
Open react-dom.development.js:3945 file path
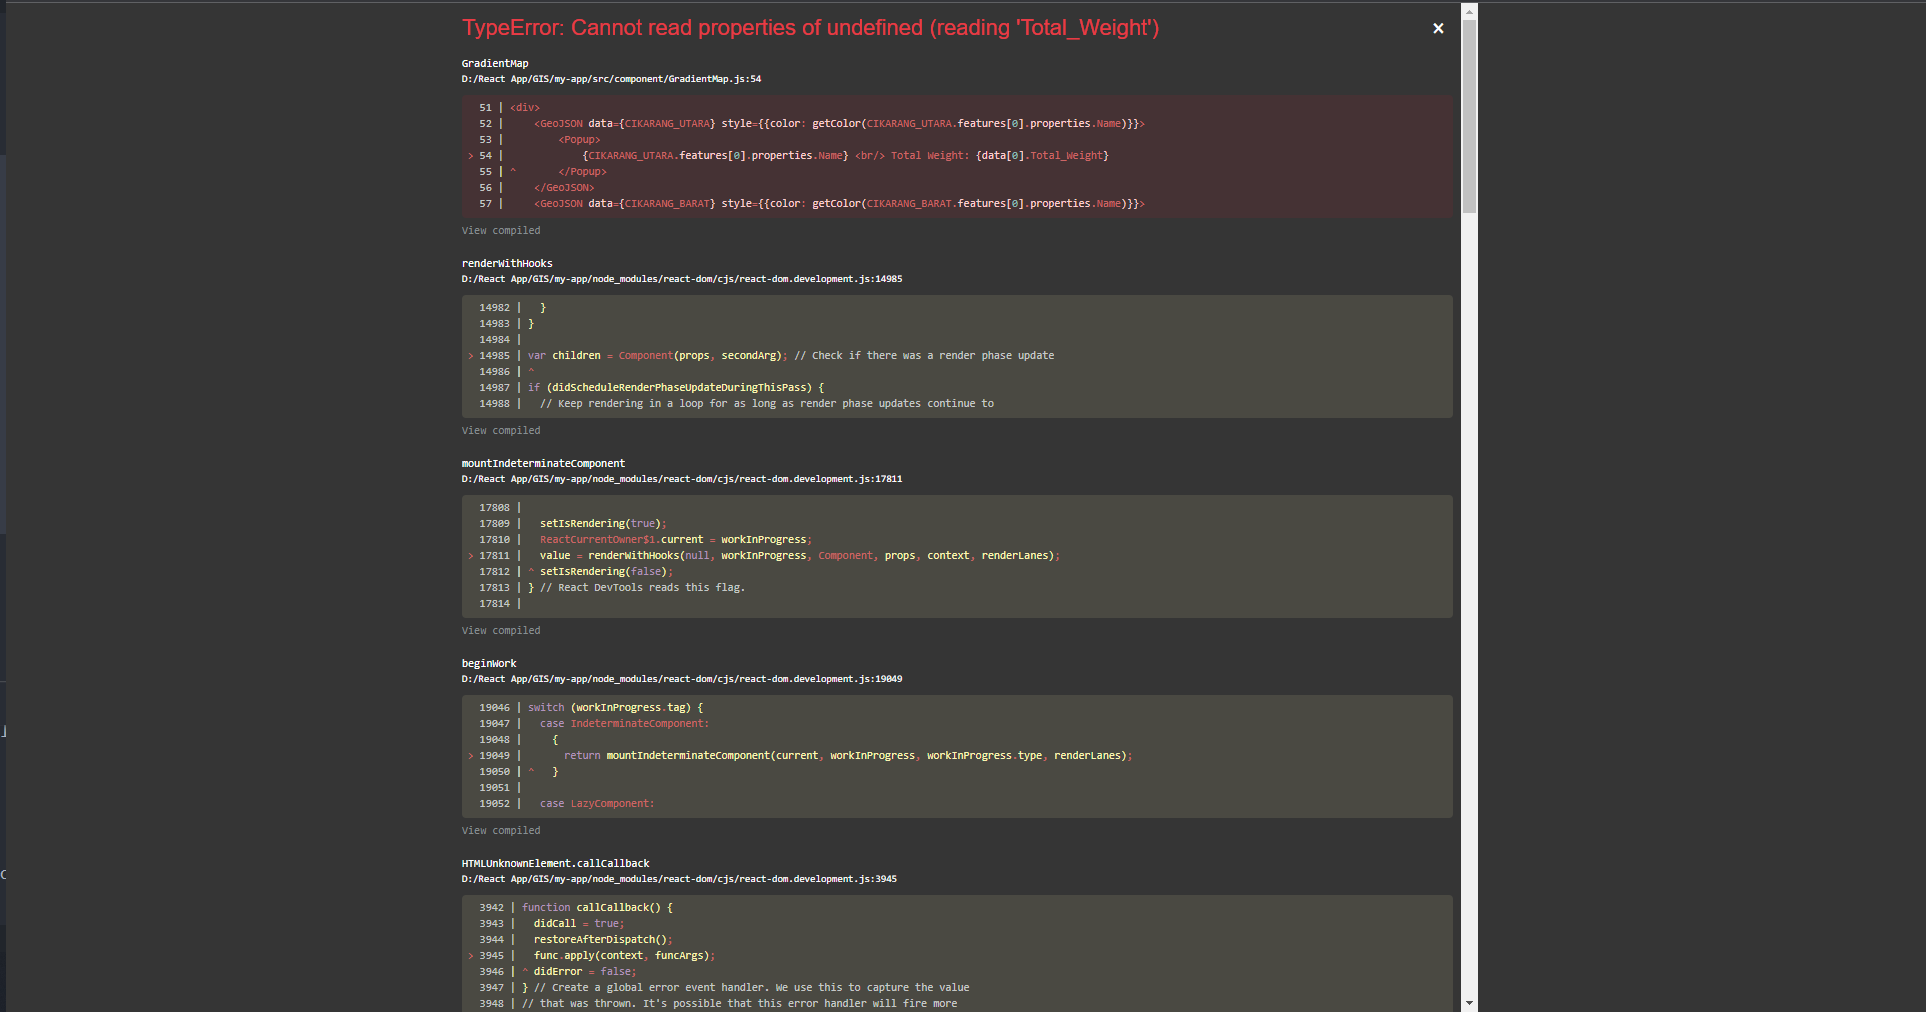pyautogui.click(x=679, y=879)
